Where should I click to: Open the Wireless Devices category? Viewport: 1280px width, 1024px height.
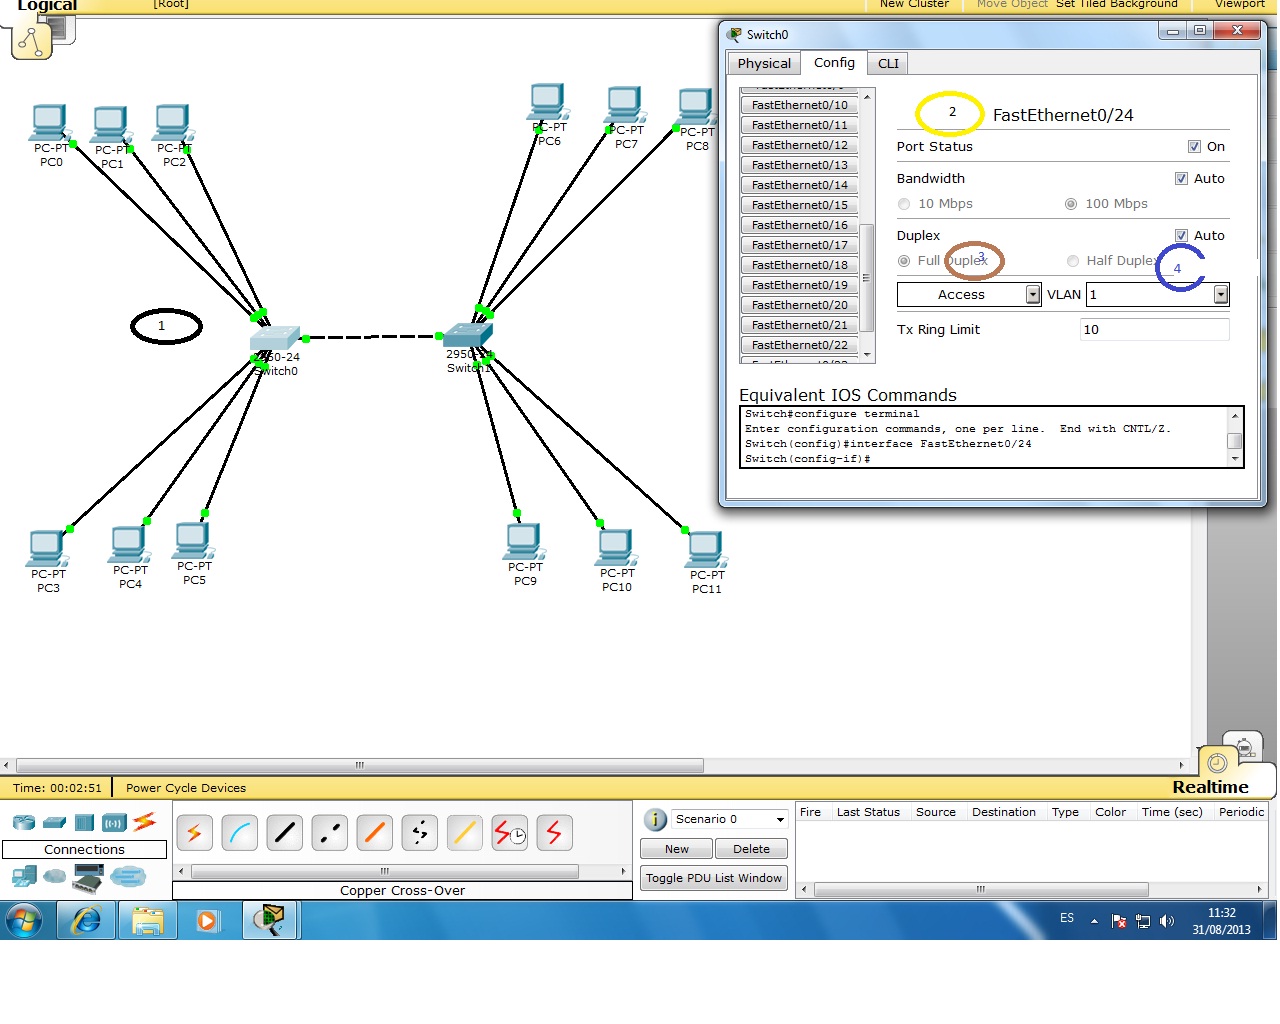point(113,822)
